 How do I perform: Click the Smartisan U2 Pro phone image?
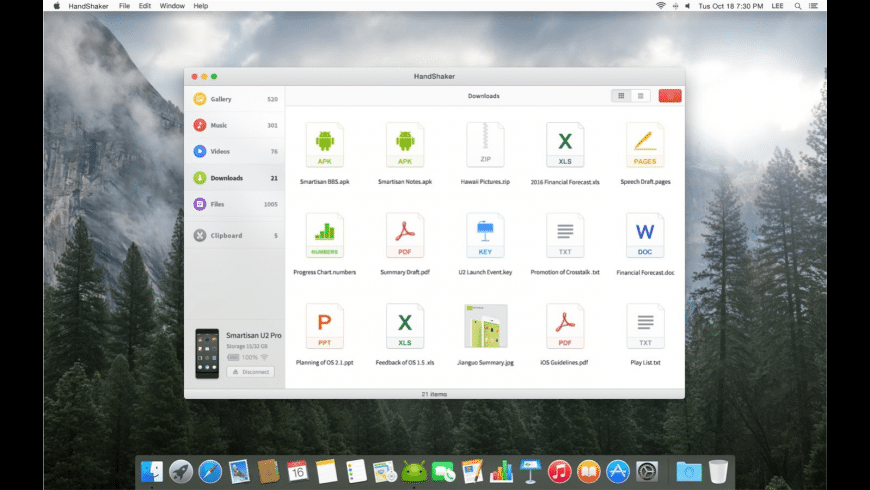pyautogui.click(x=207, y=353)
